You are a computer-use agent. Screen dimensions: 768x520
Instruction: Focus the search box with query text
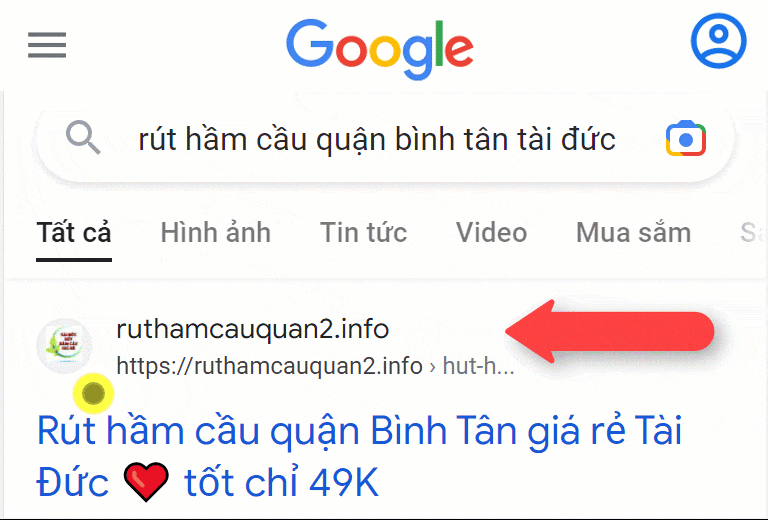376,139
